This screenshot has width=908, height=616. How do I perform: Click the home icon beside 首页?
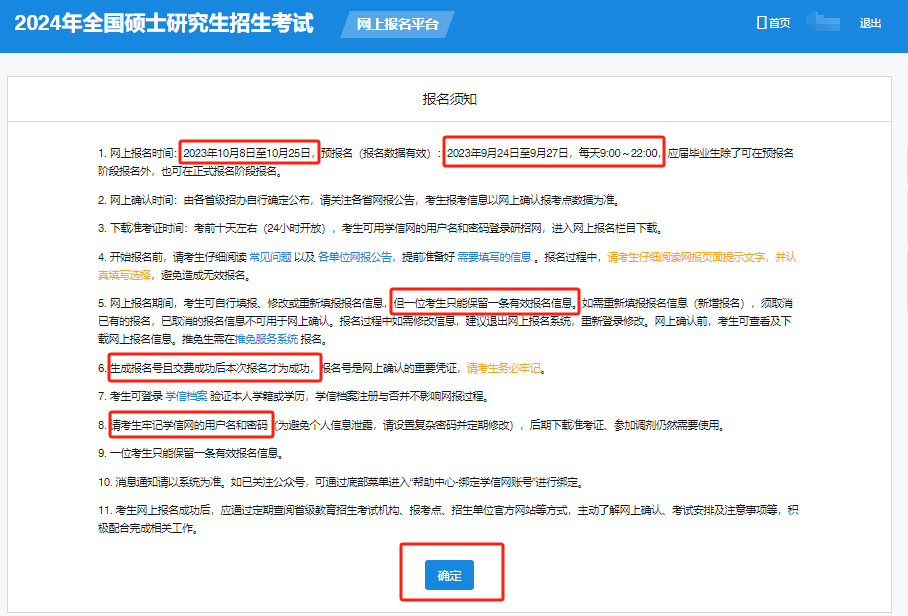761,23
